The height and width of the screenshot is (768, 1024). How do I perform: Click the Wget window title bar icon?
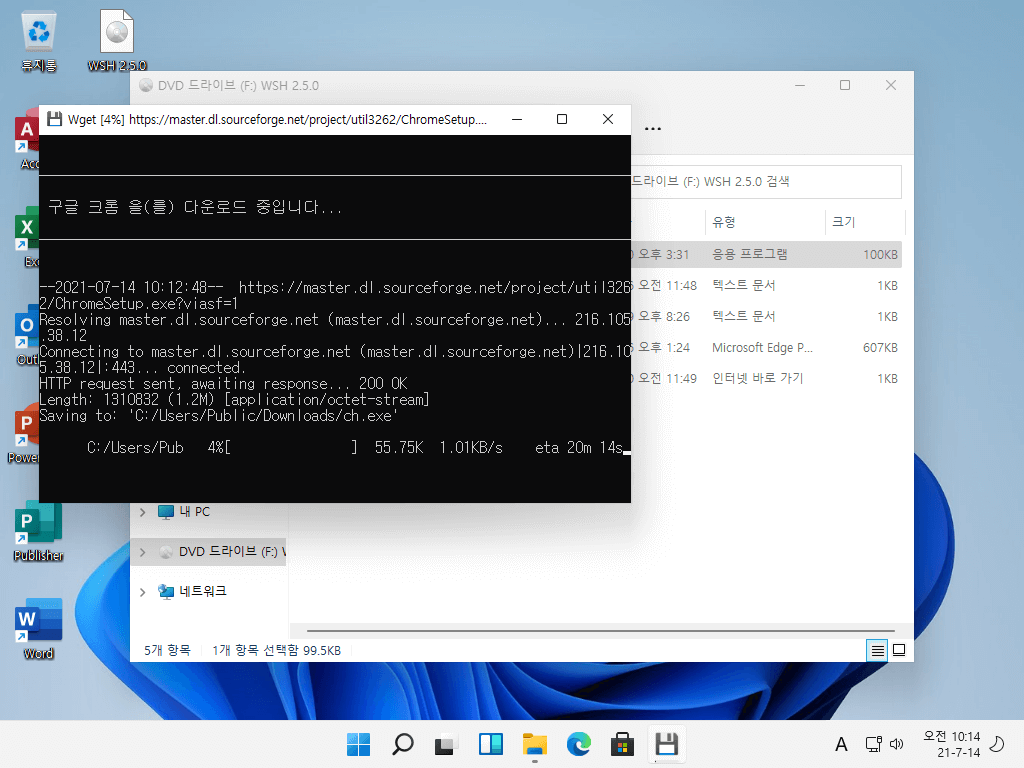[55, 119]
